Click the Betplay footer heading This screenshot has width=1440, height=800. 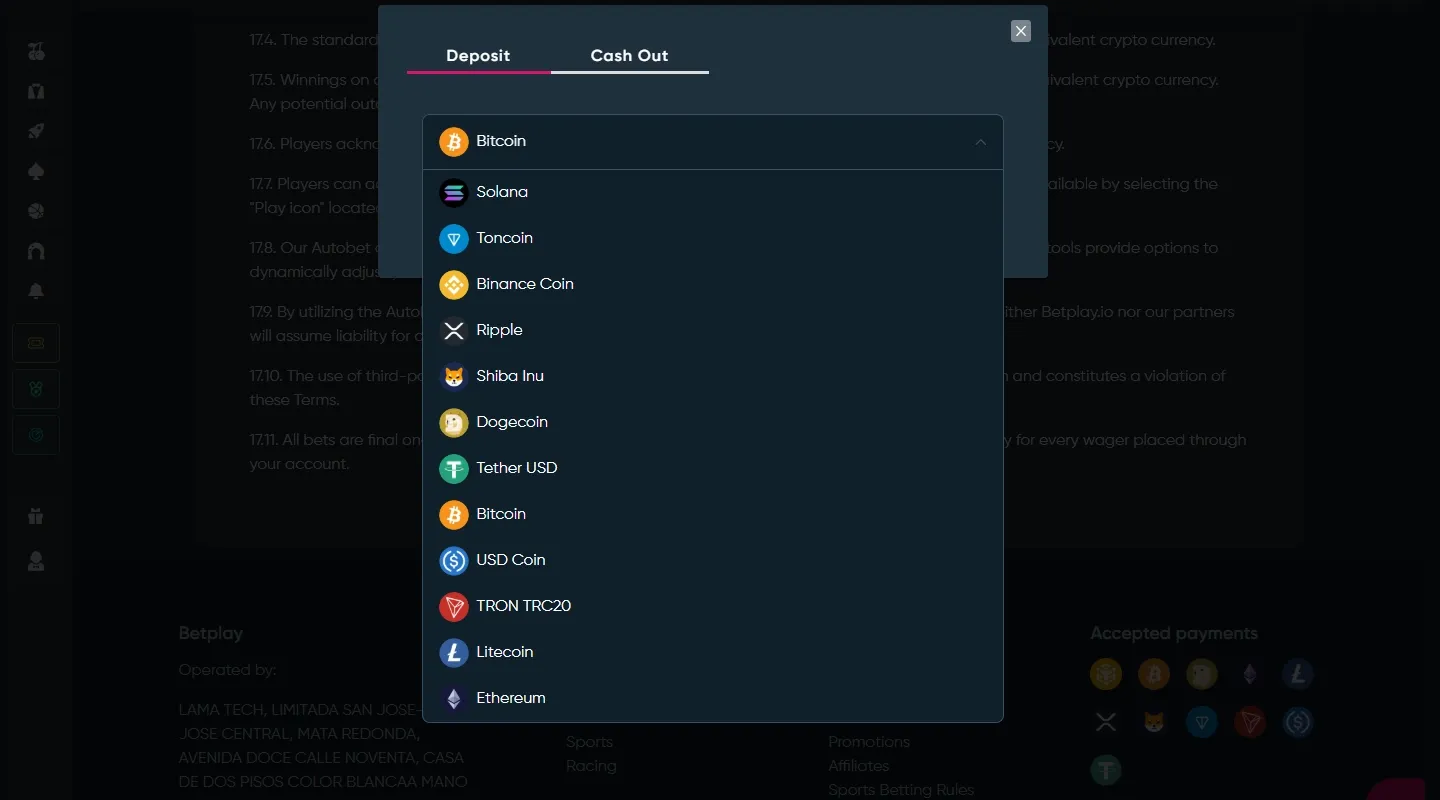pos(210,633)
